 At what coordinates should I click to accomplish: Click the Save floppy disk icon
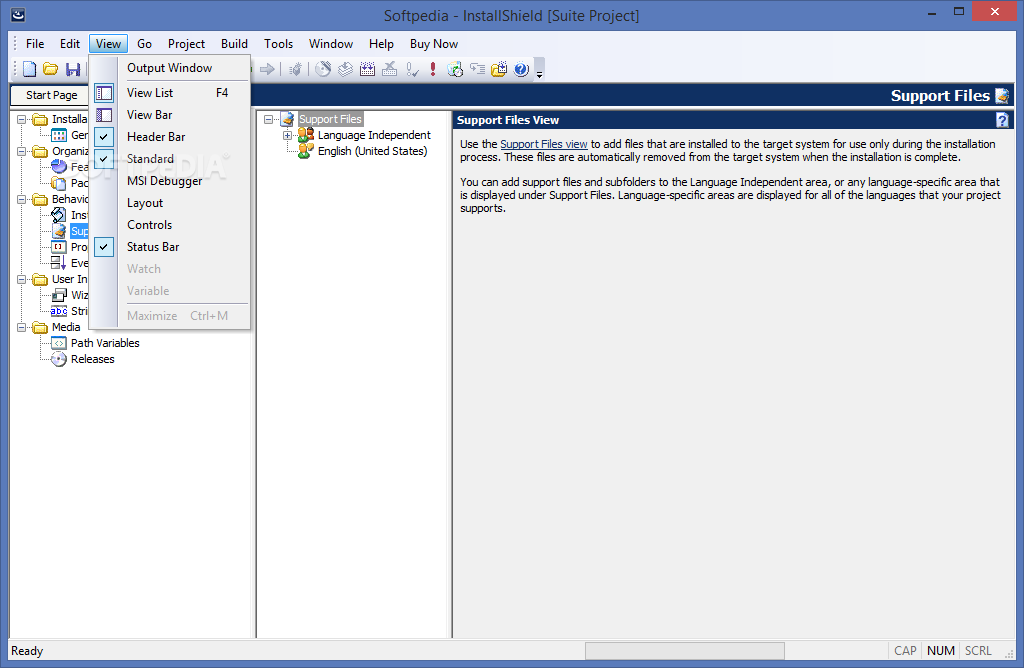(73, 69)
